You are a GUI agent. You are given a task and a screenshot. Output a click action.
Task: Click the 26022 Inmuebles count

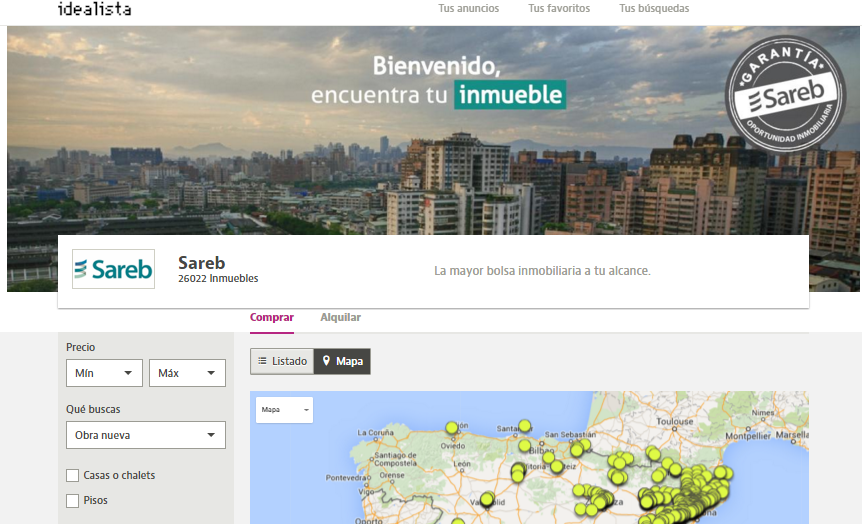click(x=218, y=278)
